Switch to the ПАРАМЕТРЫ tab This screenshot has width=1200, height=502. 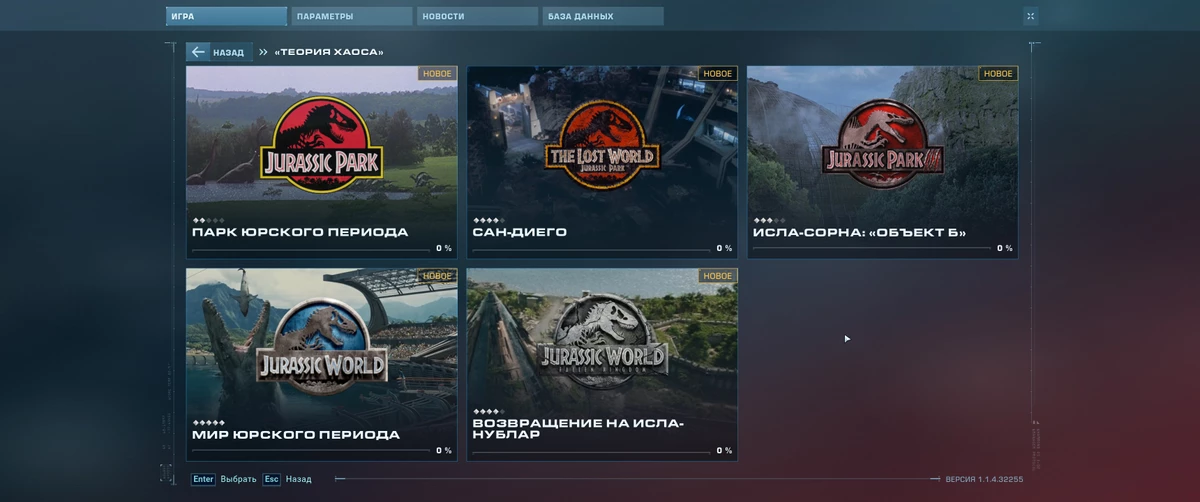click(352, 16)
